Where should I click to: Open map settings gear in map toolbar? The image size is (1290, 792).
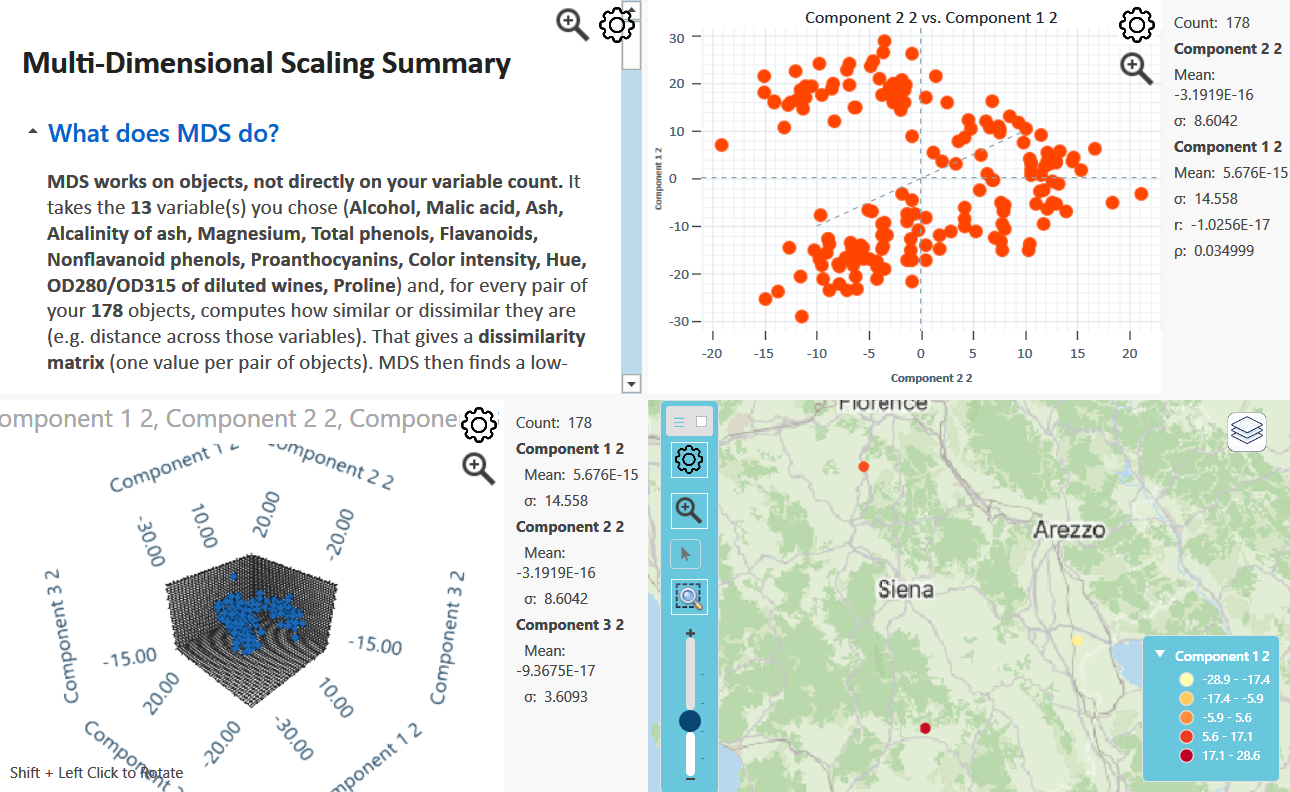click(x=689, y=460)
